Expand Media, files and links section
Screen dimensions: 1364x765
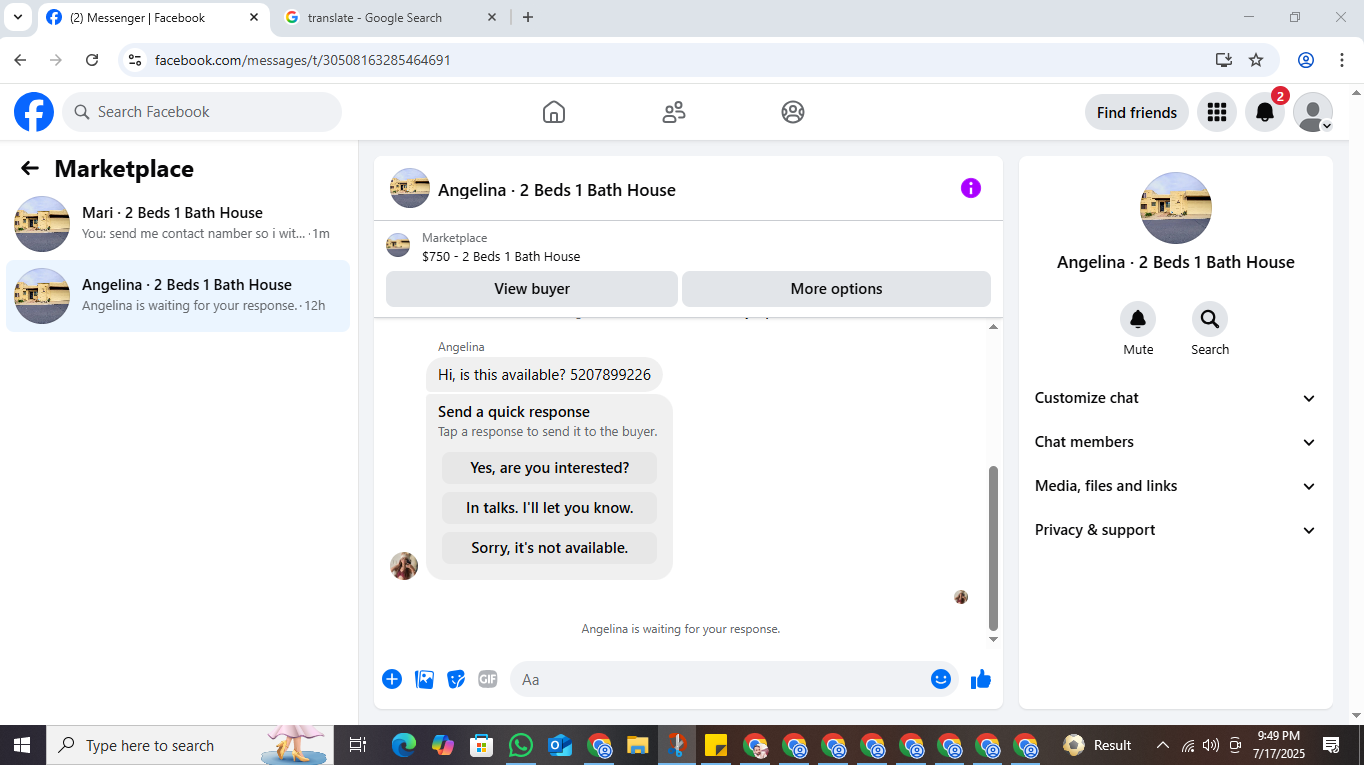[x=1176, y=486]
